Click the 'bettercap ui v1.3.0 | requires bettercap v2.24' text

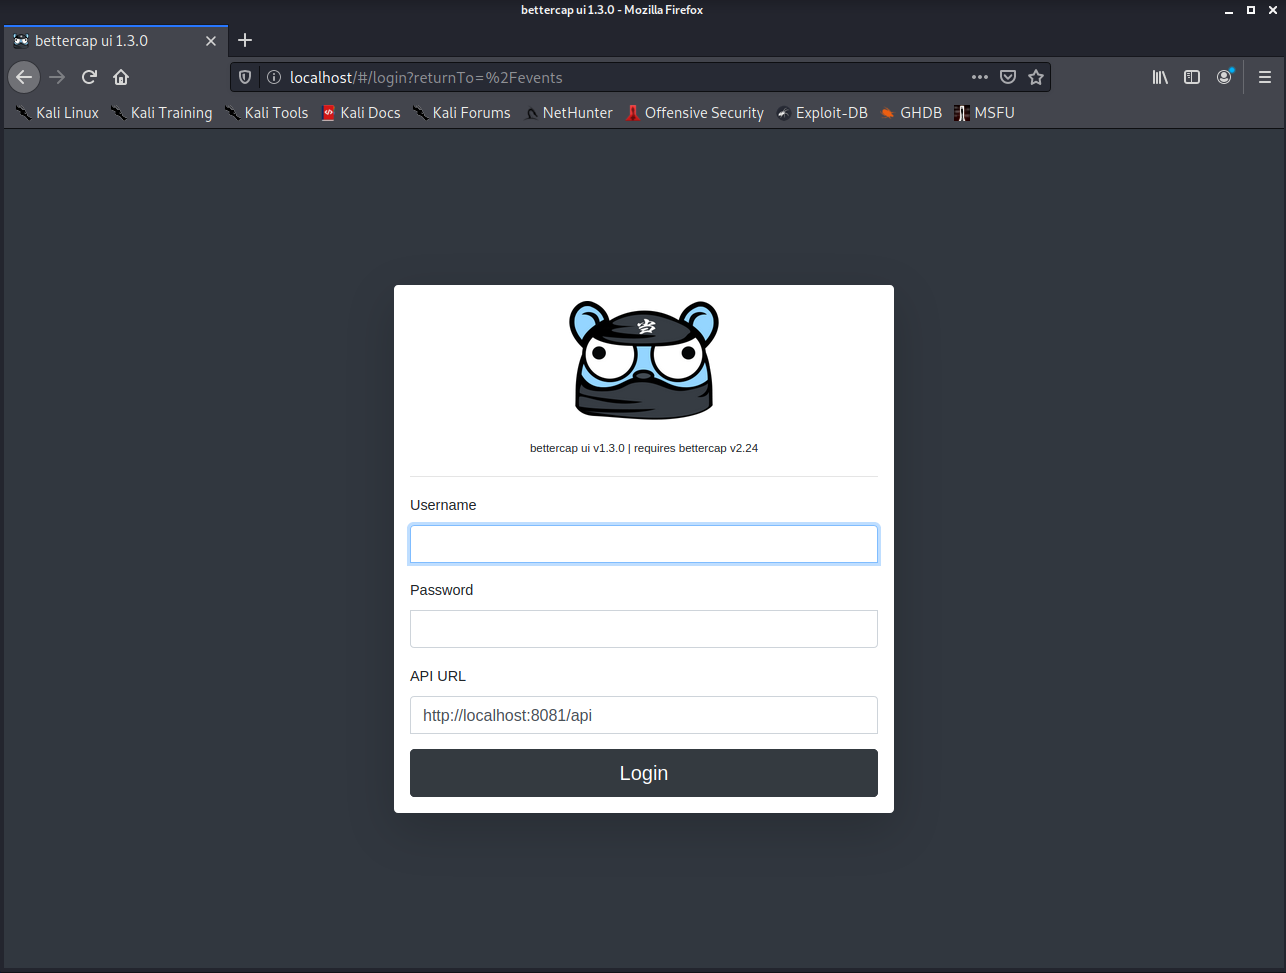644,448
